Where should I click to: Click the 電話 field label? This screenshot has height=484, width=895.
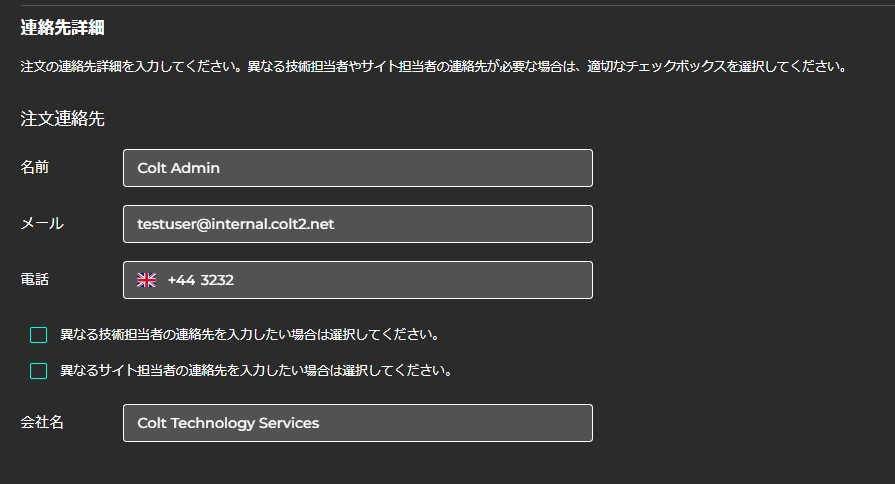tap(35, 280)
